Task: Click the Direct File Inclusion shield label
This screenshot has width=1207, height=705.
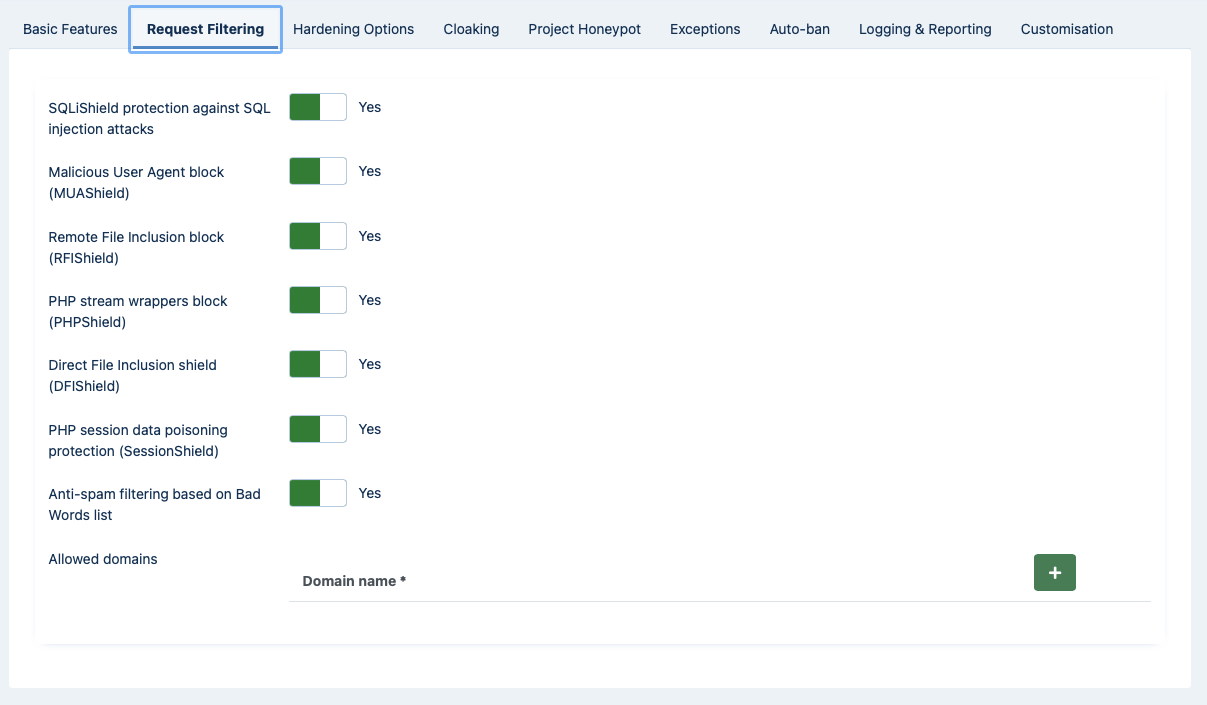Action: 132,375
